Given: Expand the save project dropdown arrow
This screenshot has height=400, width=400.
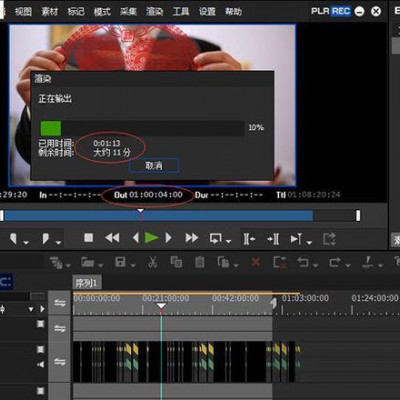Looking at the screenshot, I should click(x=133, y=265).
